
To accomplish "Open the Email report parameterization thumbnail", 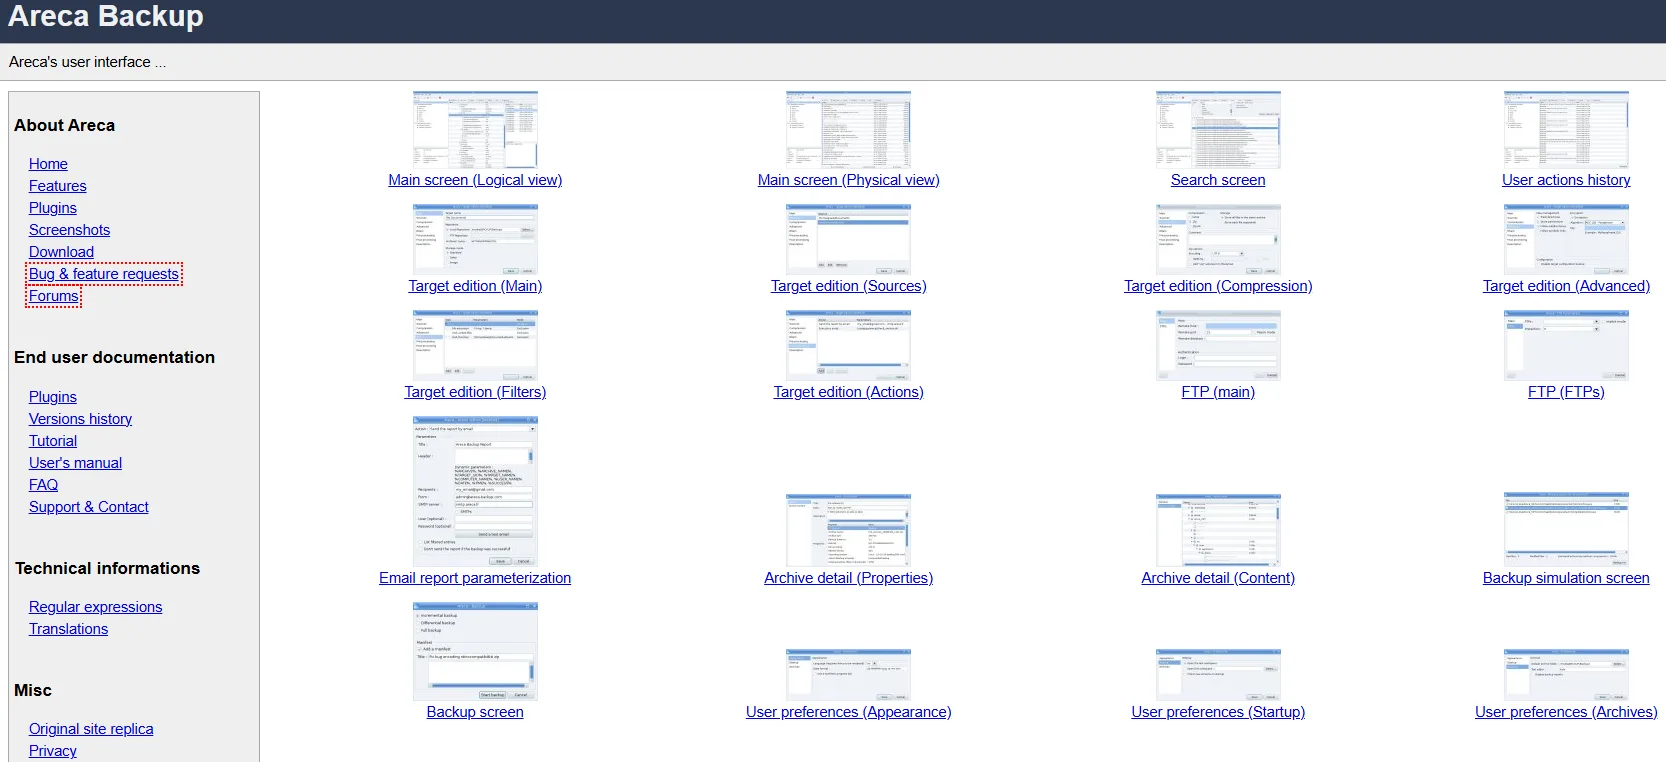I will tap(475, 491).
